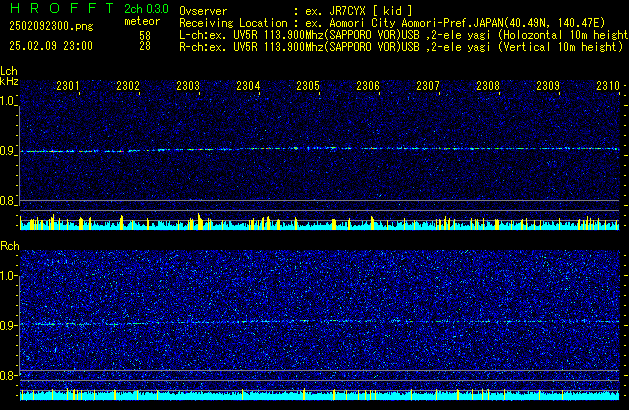The width and height of the screenshot is (629, 410).
Task: Click the Rch 0.9 kHz axis label
Action: tap(8, 325)
